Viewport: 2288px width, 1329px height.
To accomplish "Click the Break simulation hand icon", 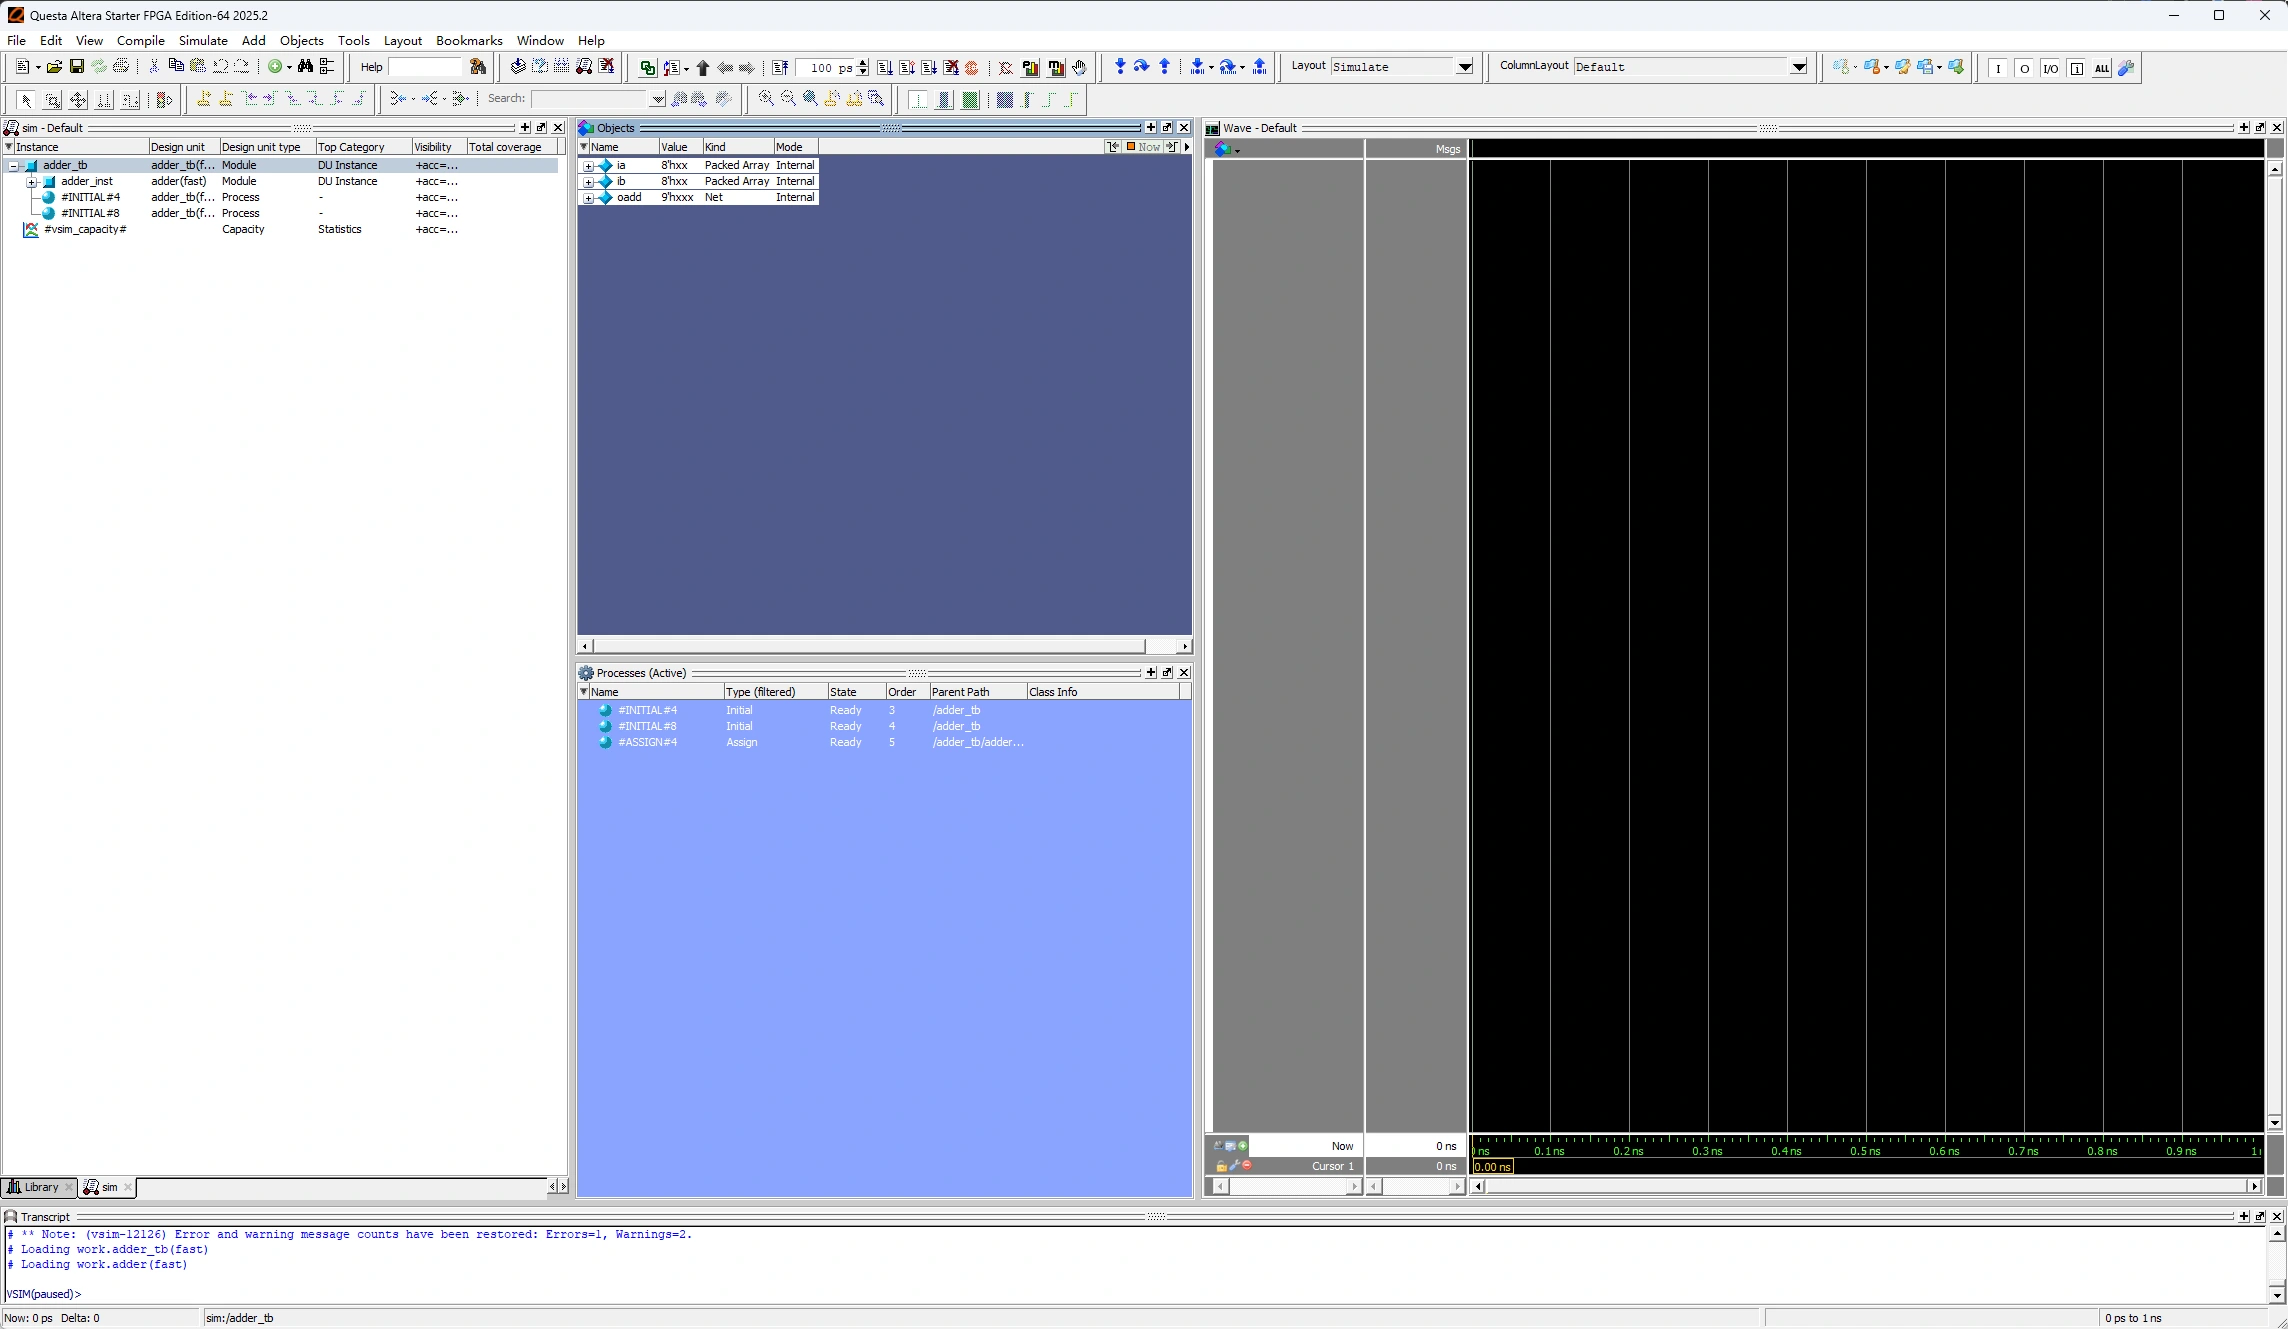I will point(1079,68).
